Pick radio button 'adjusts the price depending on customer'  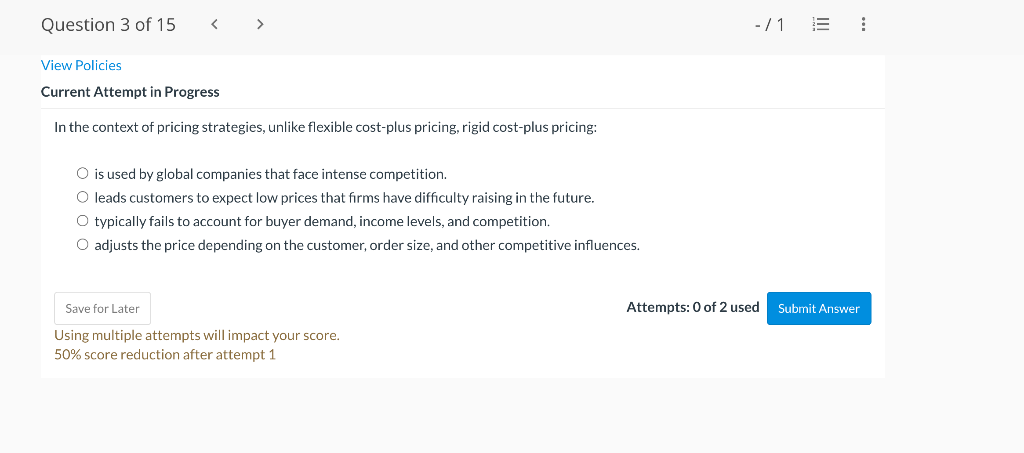tap(84, 245)
